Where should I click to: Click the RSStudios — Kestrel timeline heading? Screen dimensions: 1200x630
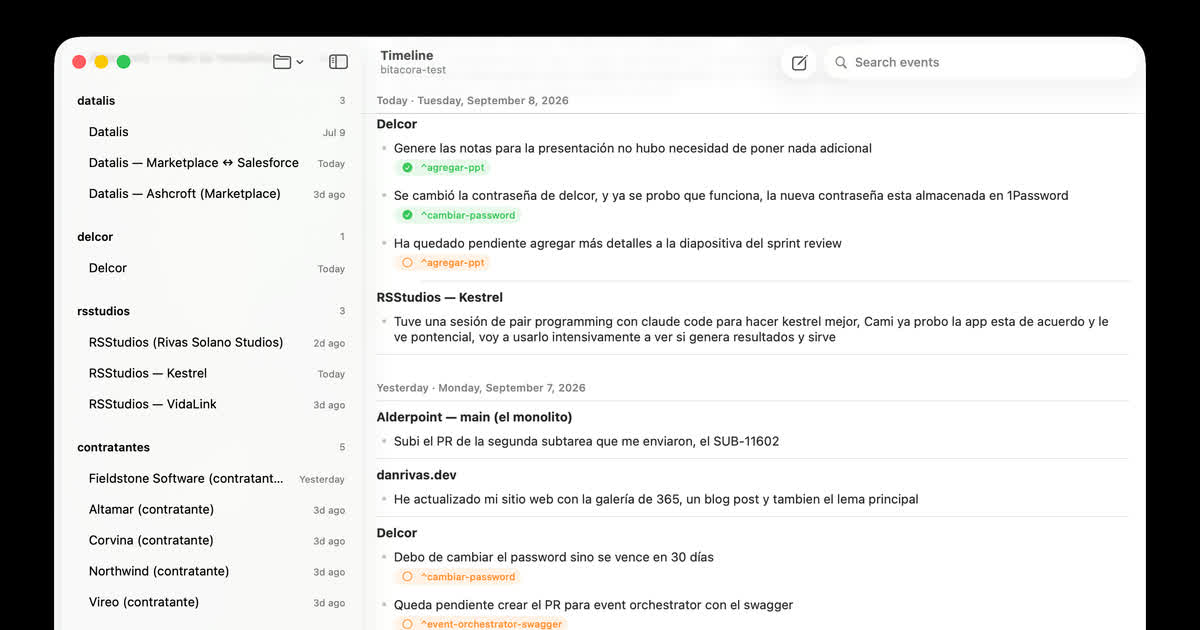pos(440,298)
